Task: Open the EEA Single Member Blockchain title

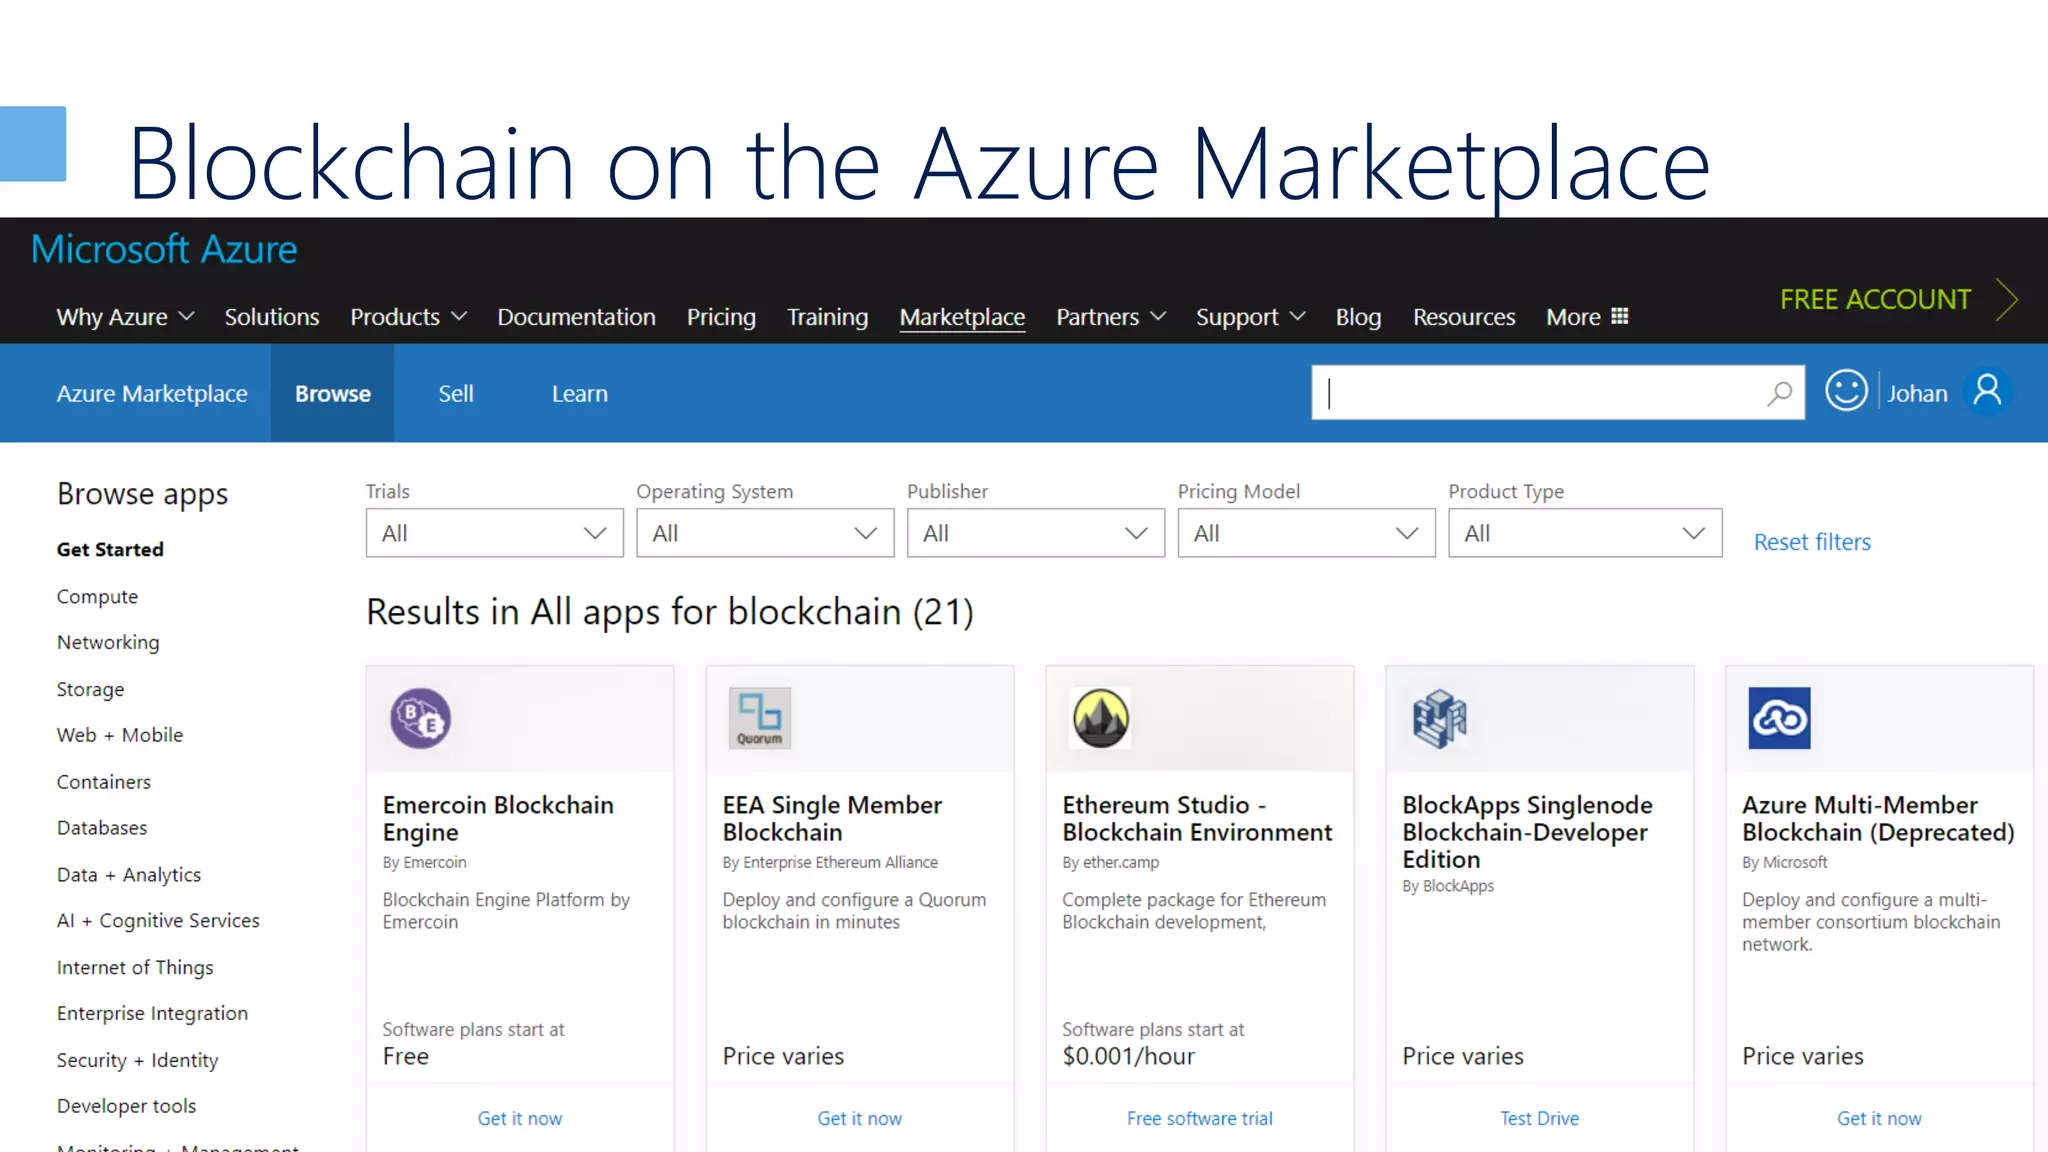Action: click(x=832, y=818)
